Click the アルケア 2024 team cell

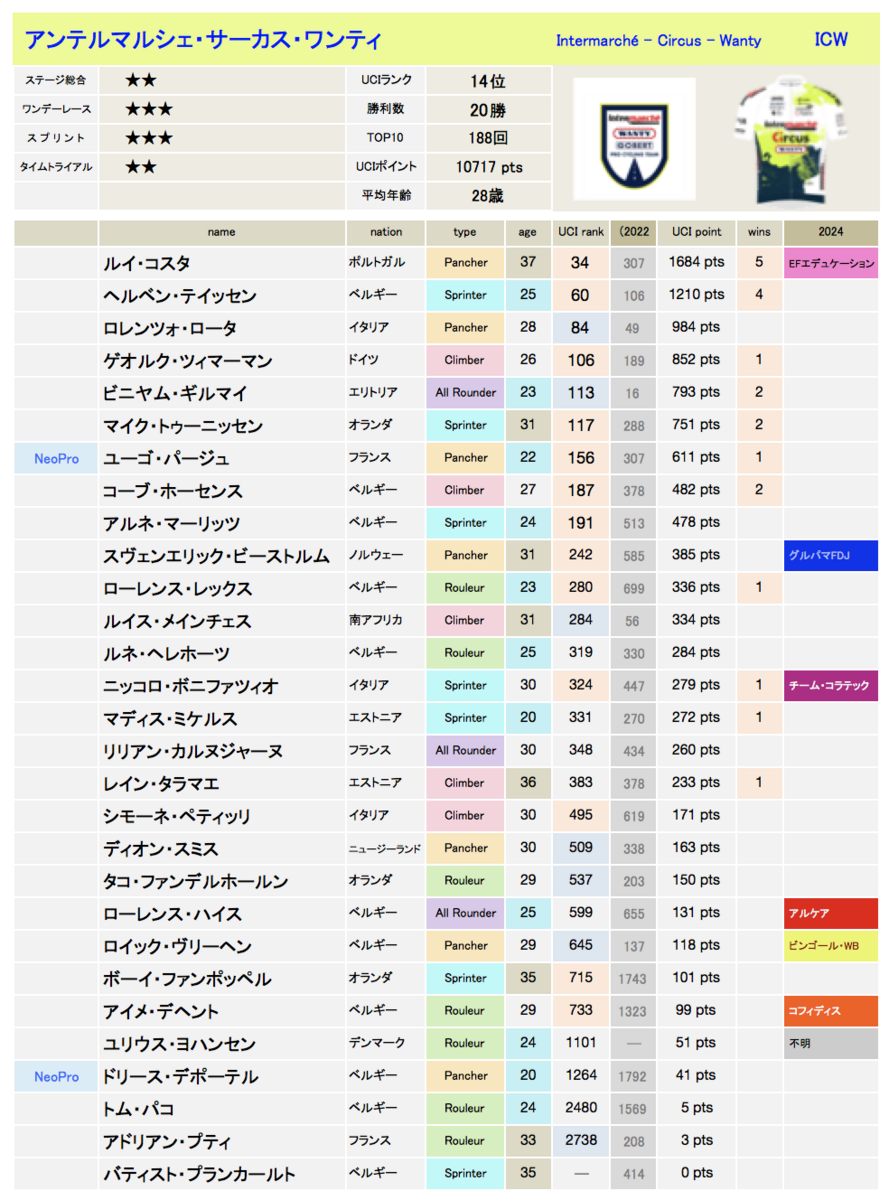point(831,914)
